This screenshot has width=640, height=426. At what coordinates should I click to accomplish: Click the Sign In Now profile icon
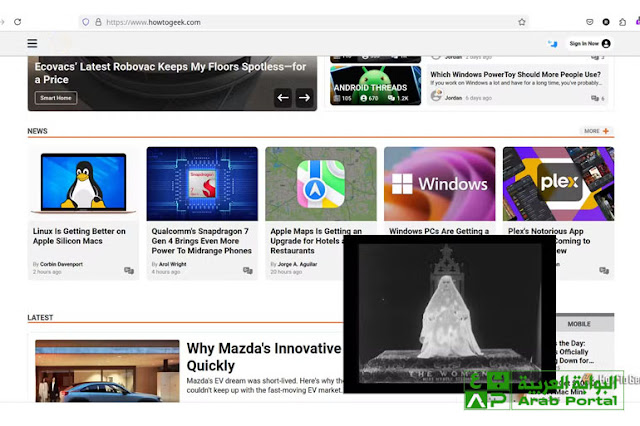(x=606, y=43)
